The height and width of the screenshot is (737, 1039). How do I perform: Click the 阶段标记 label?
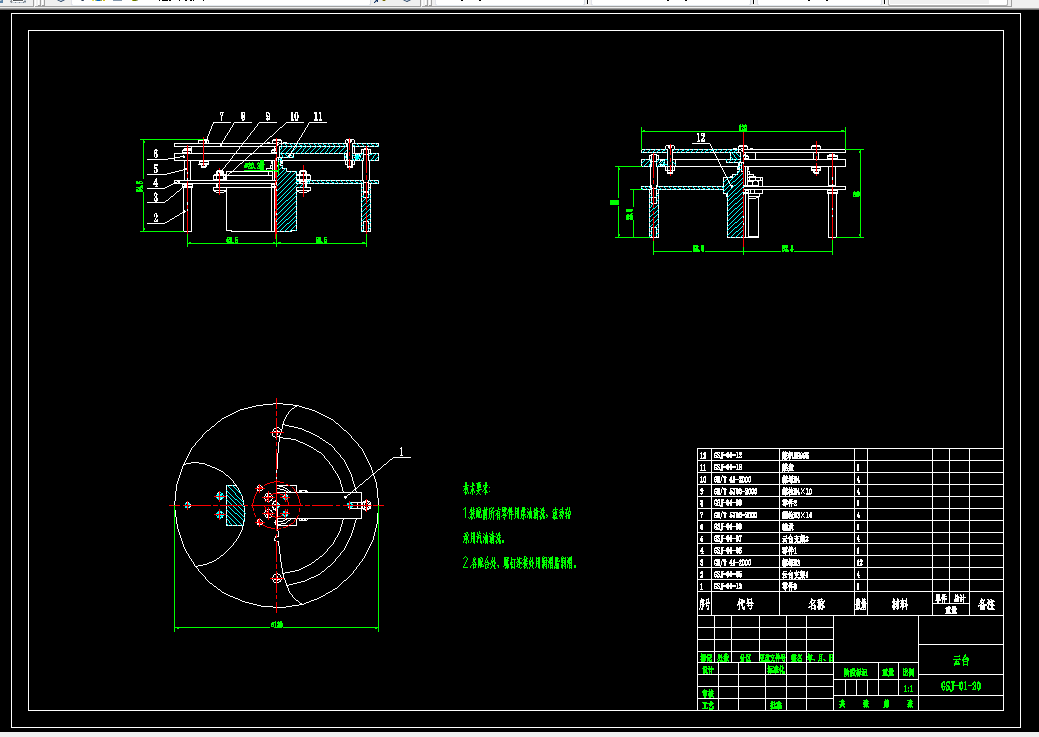click(x=855, y=672)
